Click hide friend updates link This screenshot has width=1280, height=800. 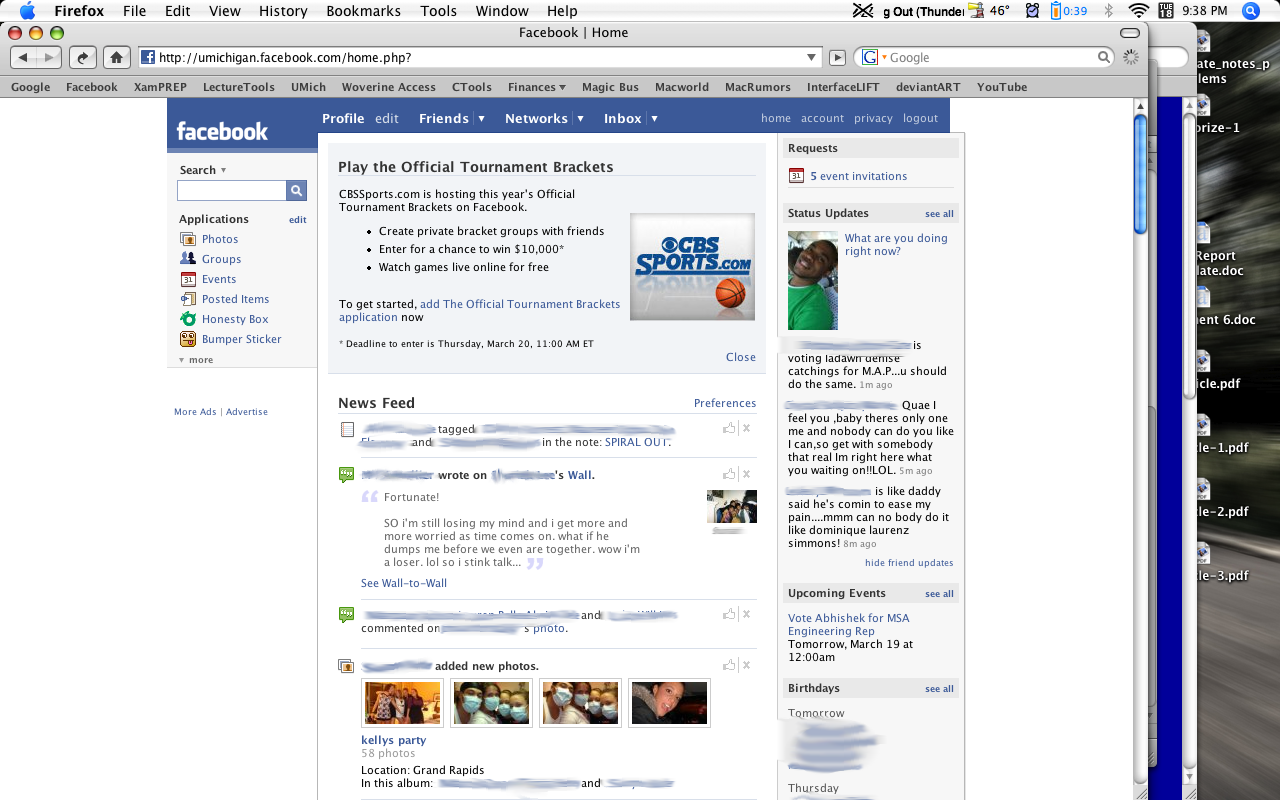coord(909,563)
